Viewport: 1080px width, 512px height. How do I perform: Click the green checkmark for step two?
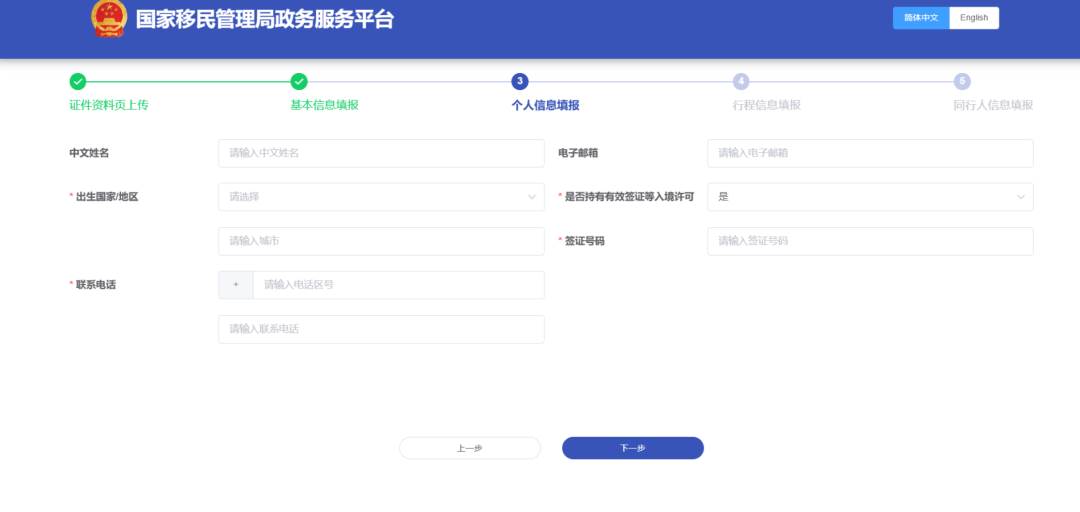click(299, 82)
